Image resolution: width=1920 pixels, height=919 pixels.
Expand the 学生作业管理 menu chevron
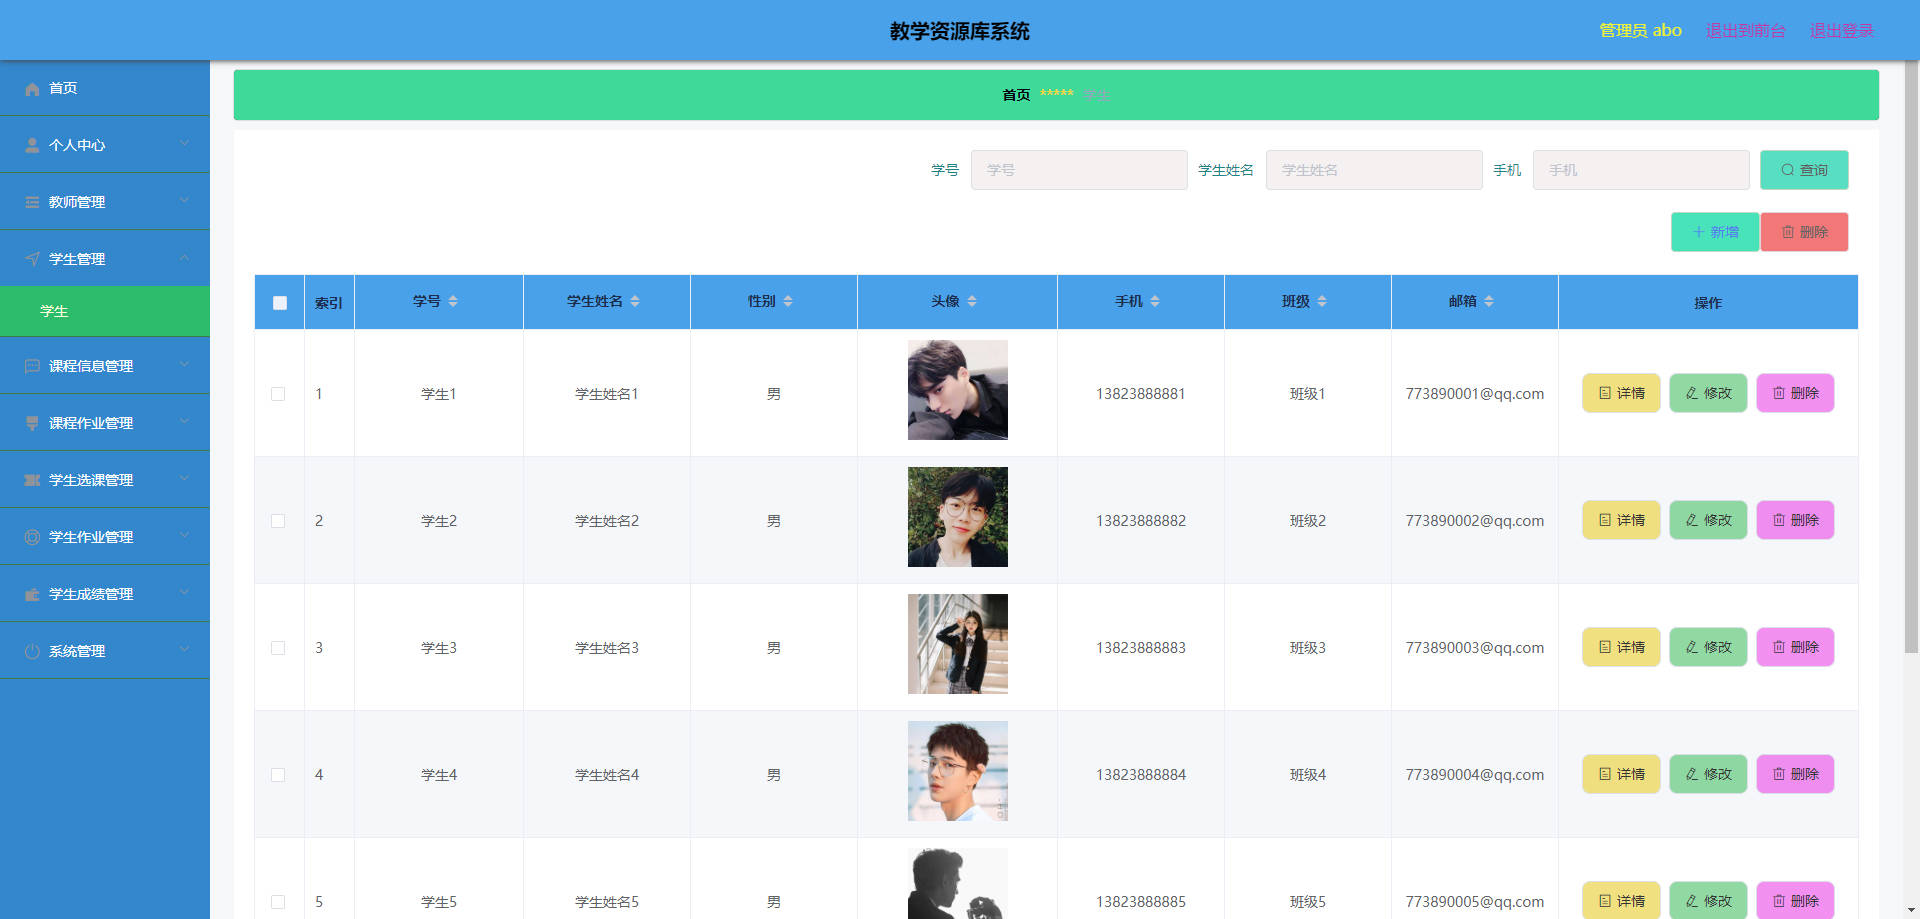184,536
